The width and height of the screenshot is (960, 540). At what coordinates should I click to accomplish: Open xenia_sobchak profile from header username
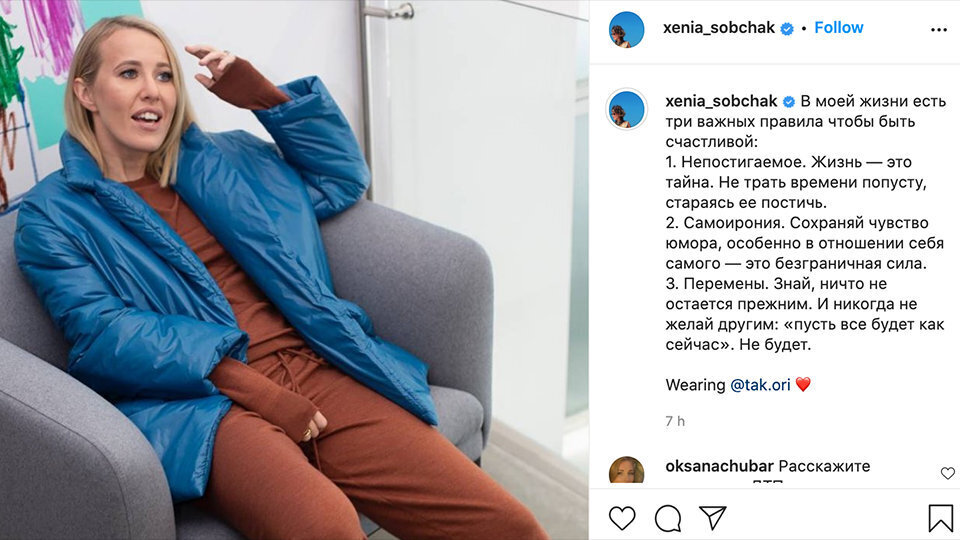pyautogui.click(x=719, y=28)
